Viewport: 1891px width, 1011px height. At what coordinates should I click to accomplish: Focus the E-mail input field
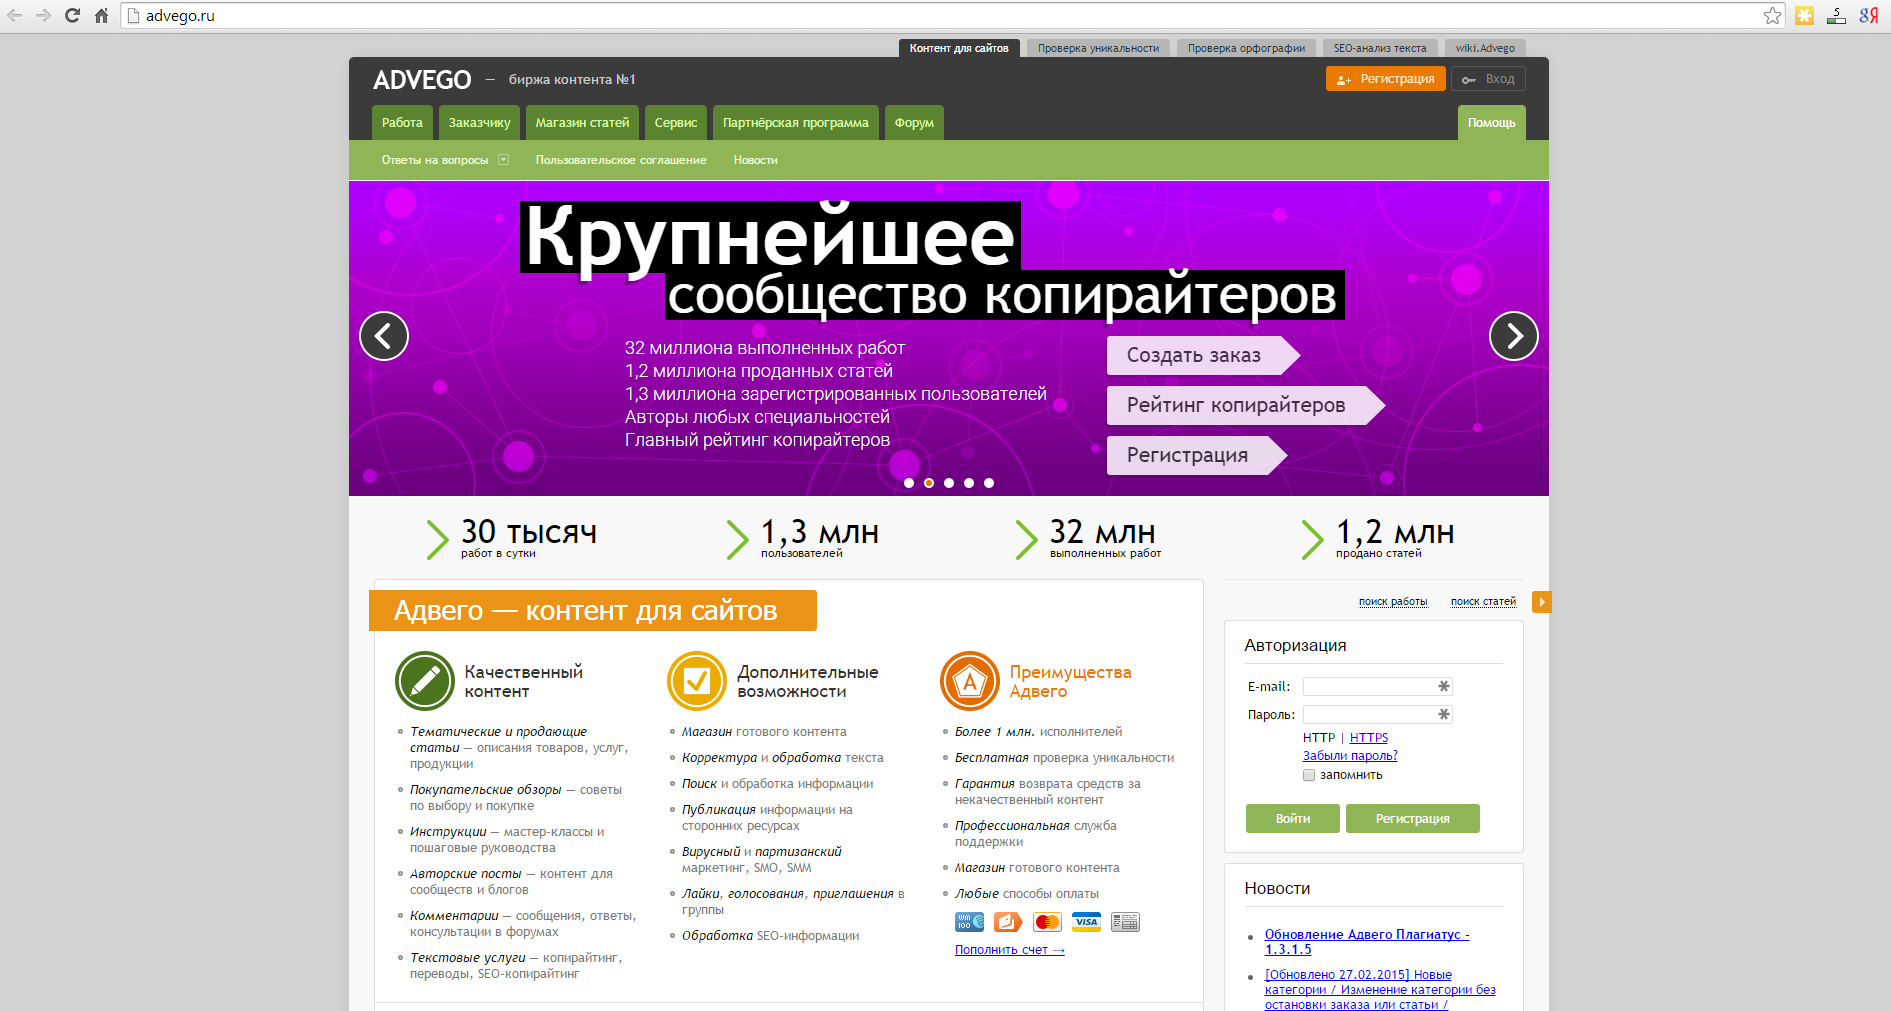point(1377,686)
